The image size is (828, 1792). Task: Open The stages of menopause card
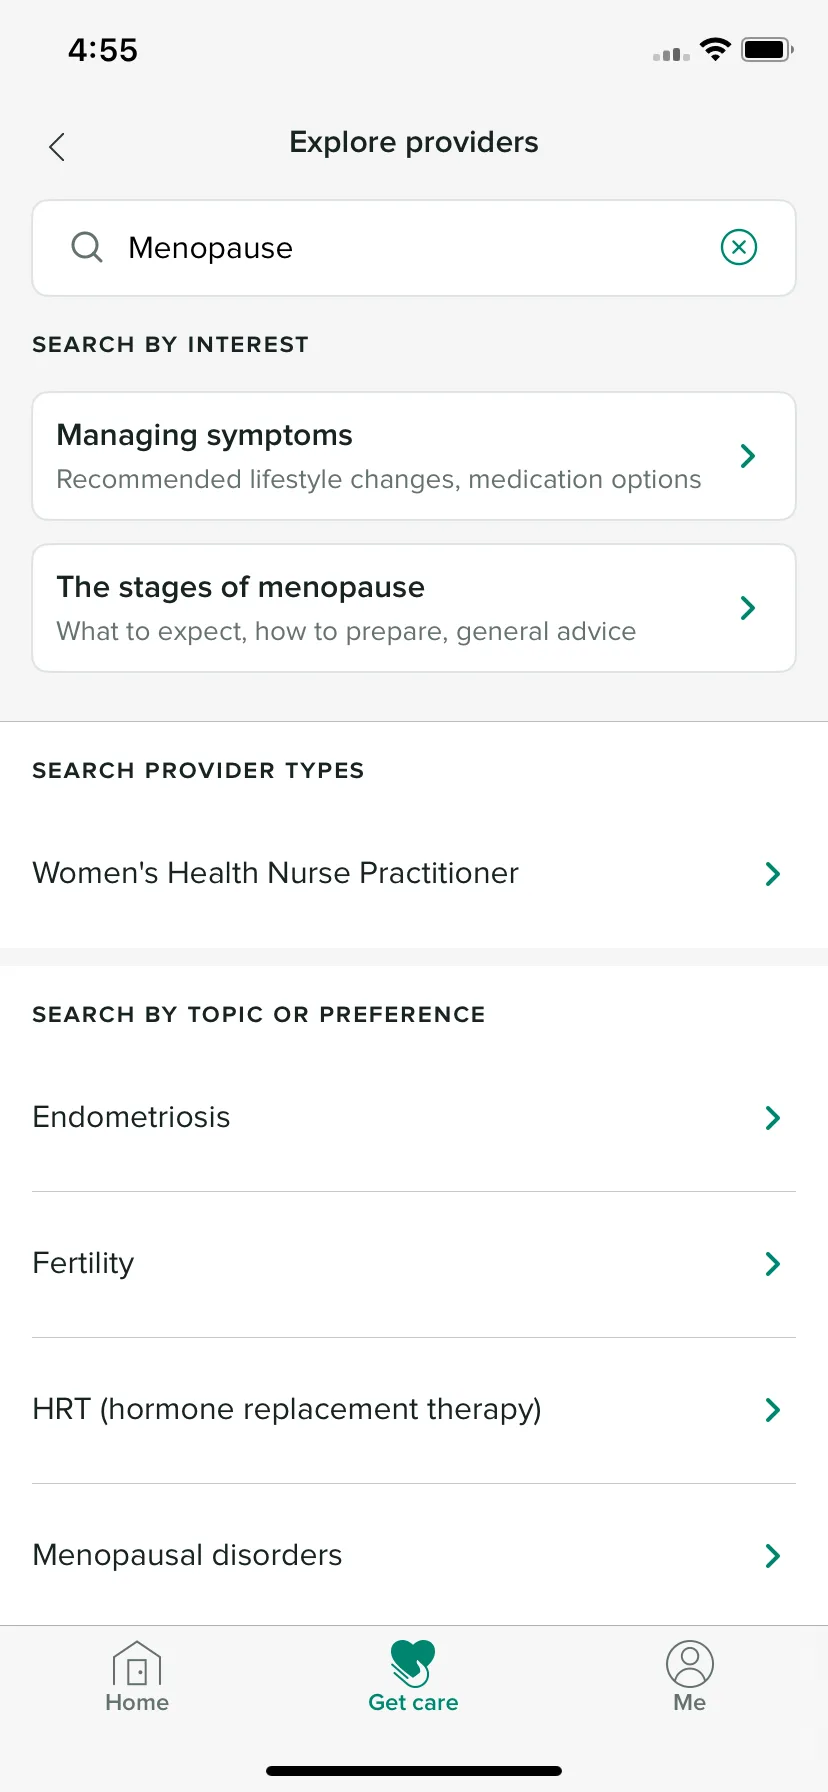pos(414,608)
